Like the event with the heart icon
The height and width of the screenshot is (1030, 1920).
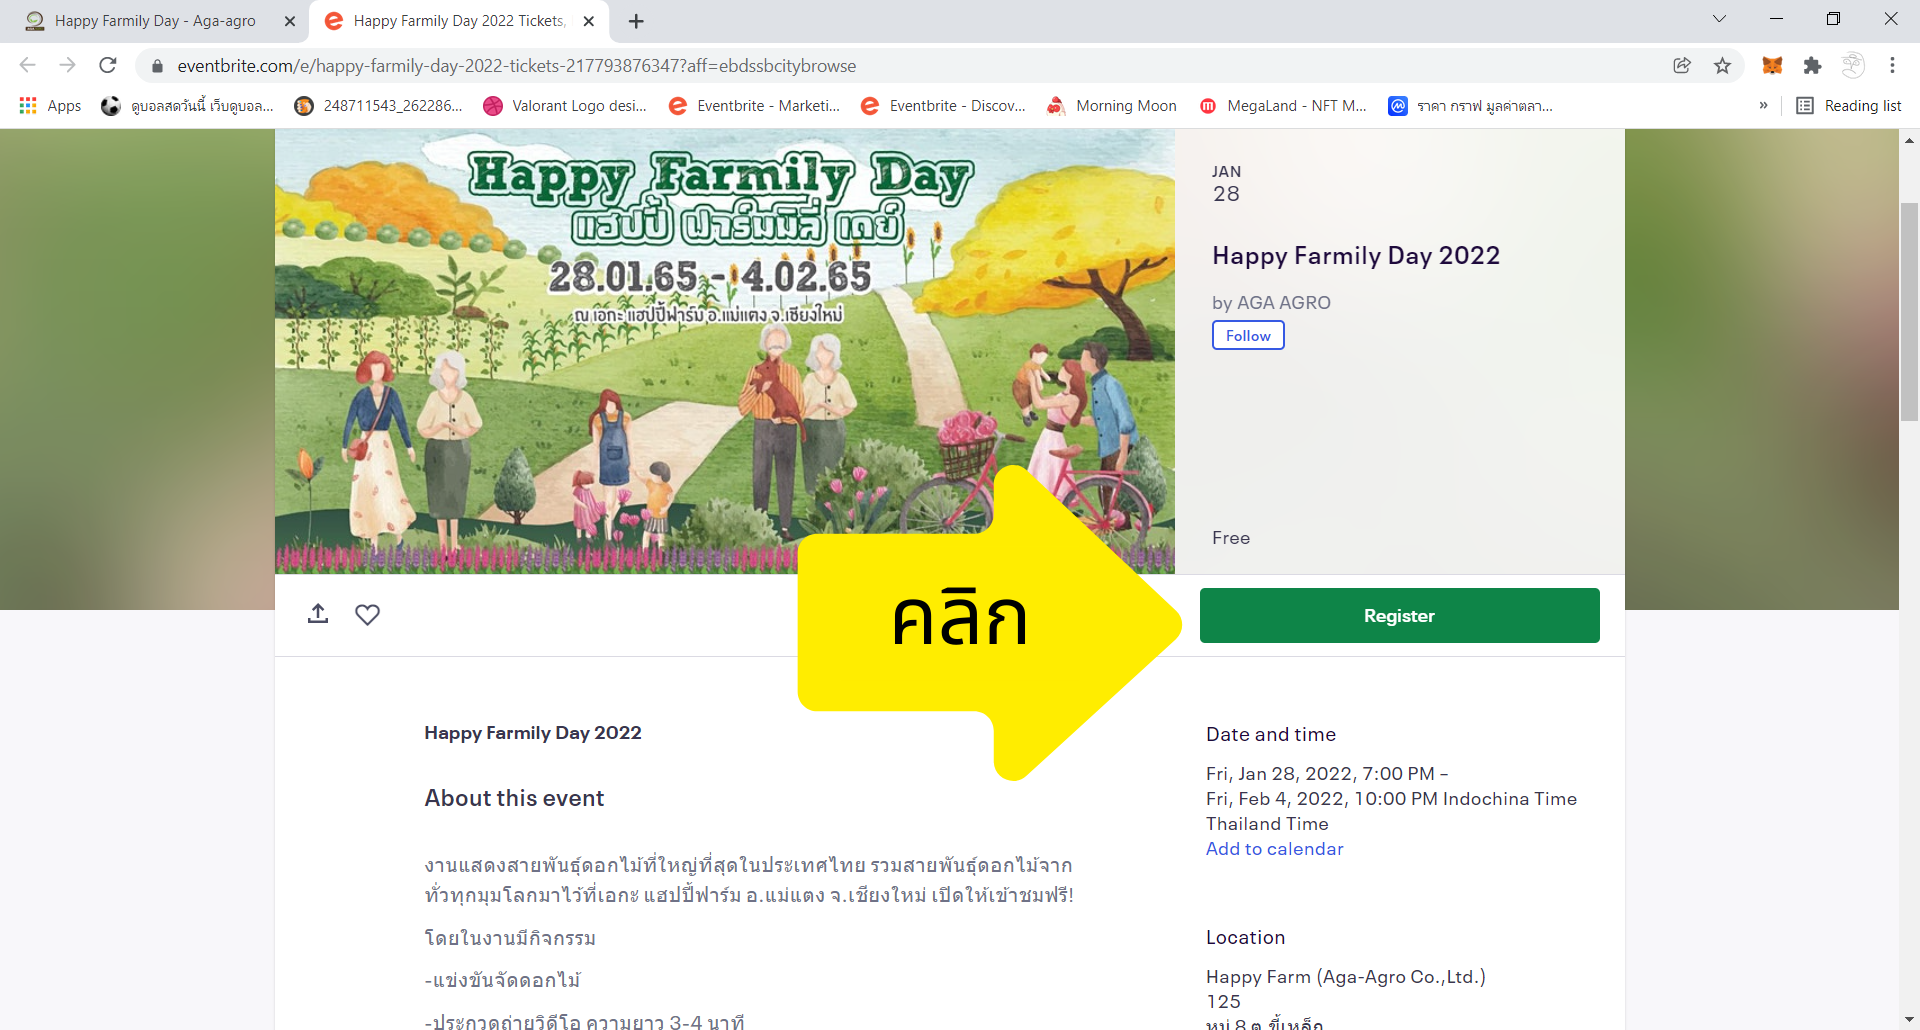367,614
